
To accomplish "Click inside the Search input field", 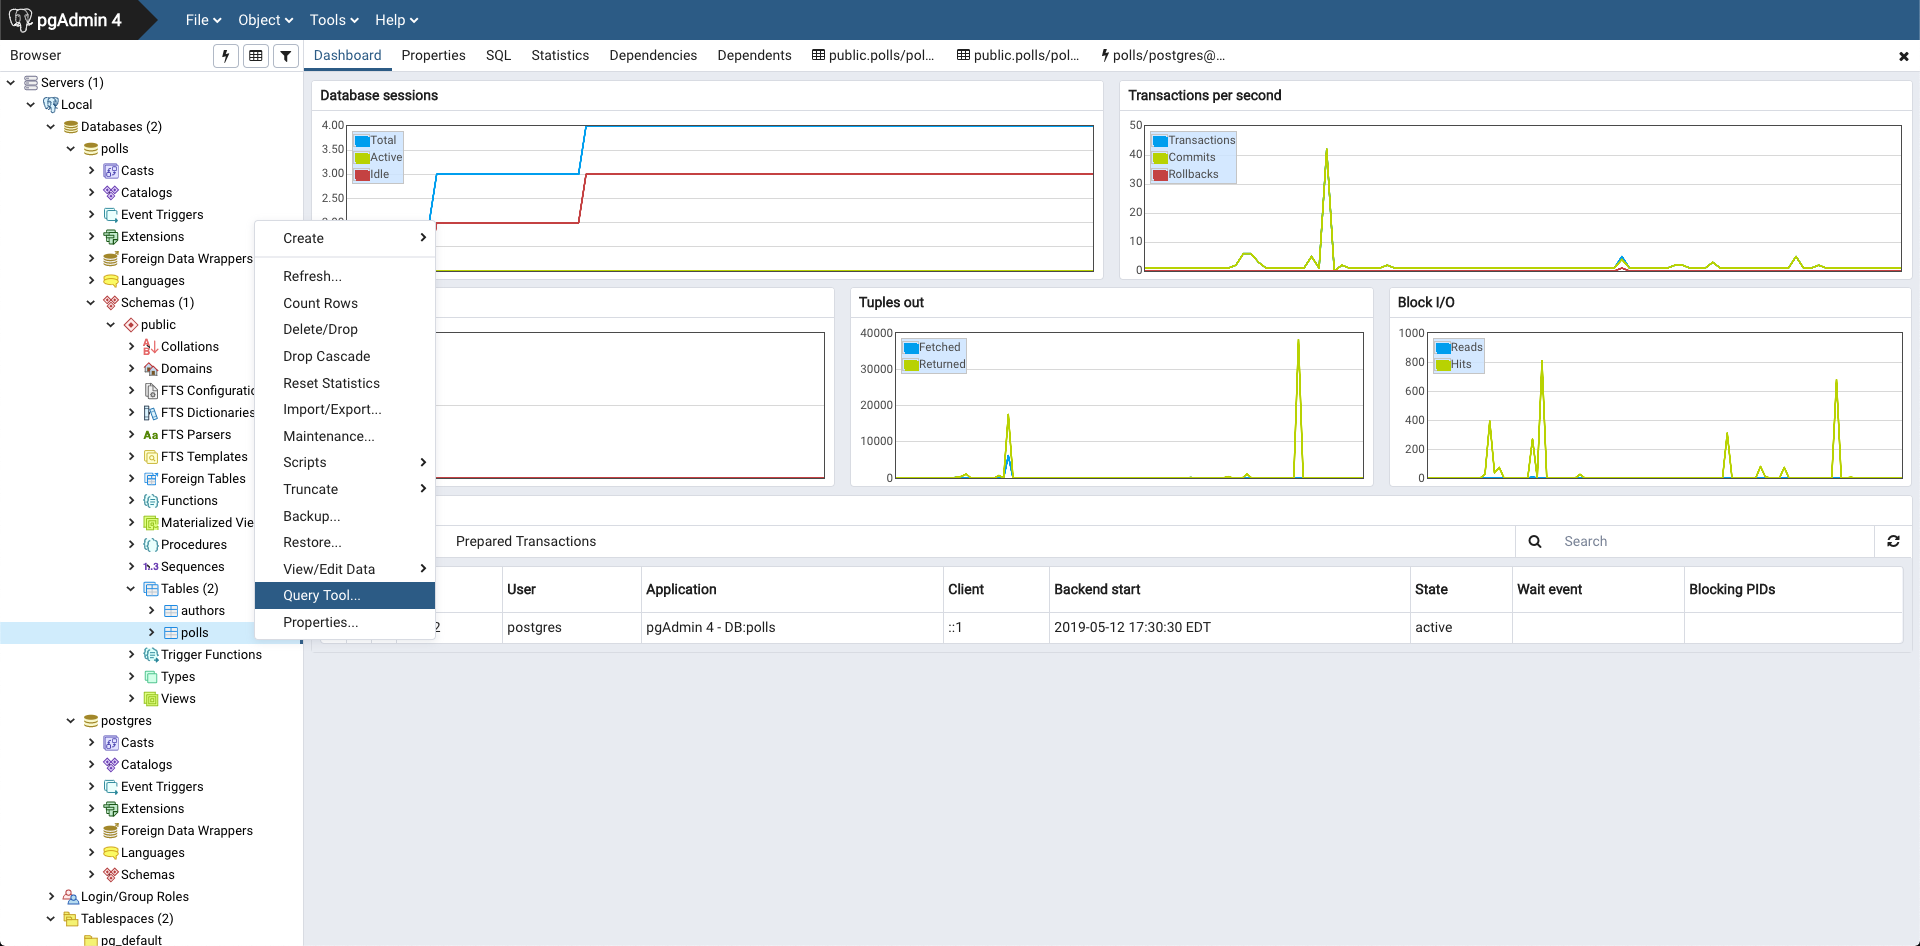I will tap(1713, 541).
